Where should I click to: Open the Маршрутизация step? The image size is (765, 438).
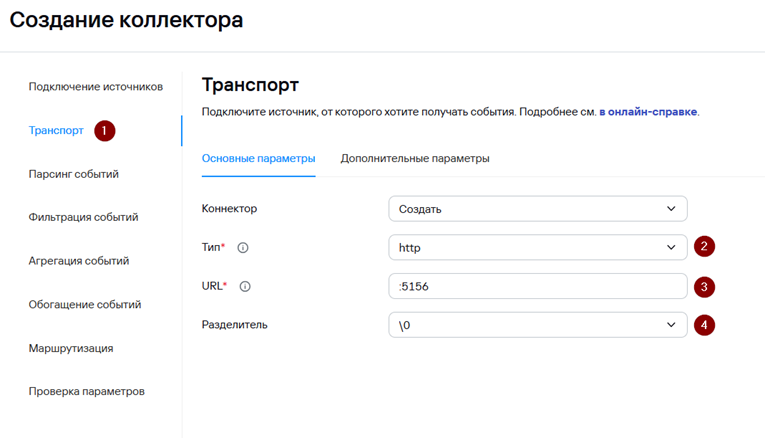point(70,348)
